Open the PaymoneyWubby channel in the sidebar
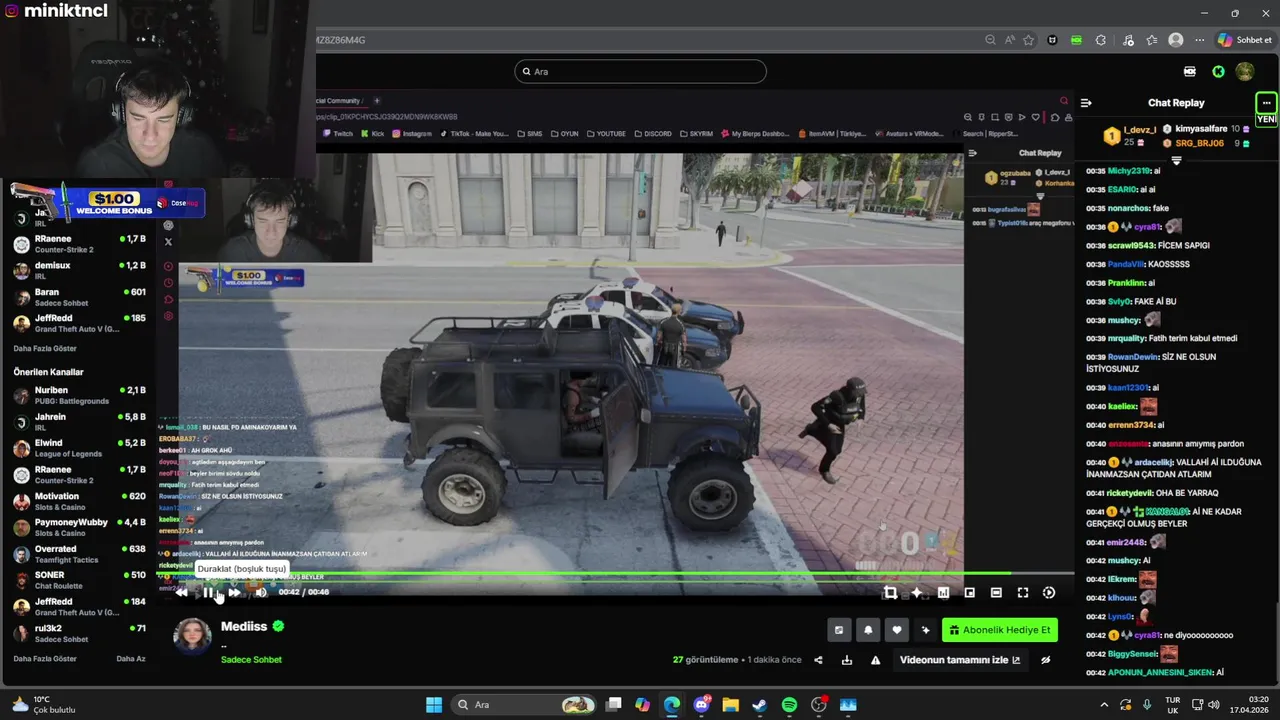The image size is (1280, 720). point(80,527)
